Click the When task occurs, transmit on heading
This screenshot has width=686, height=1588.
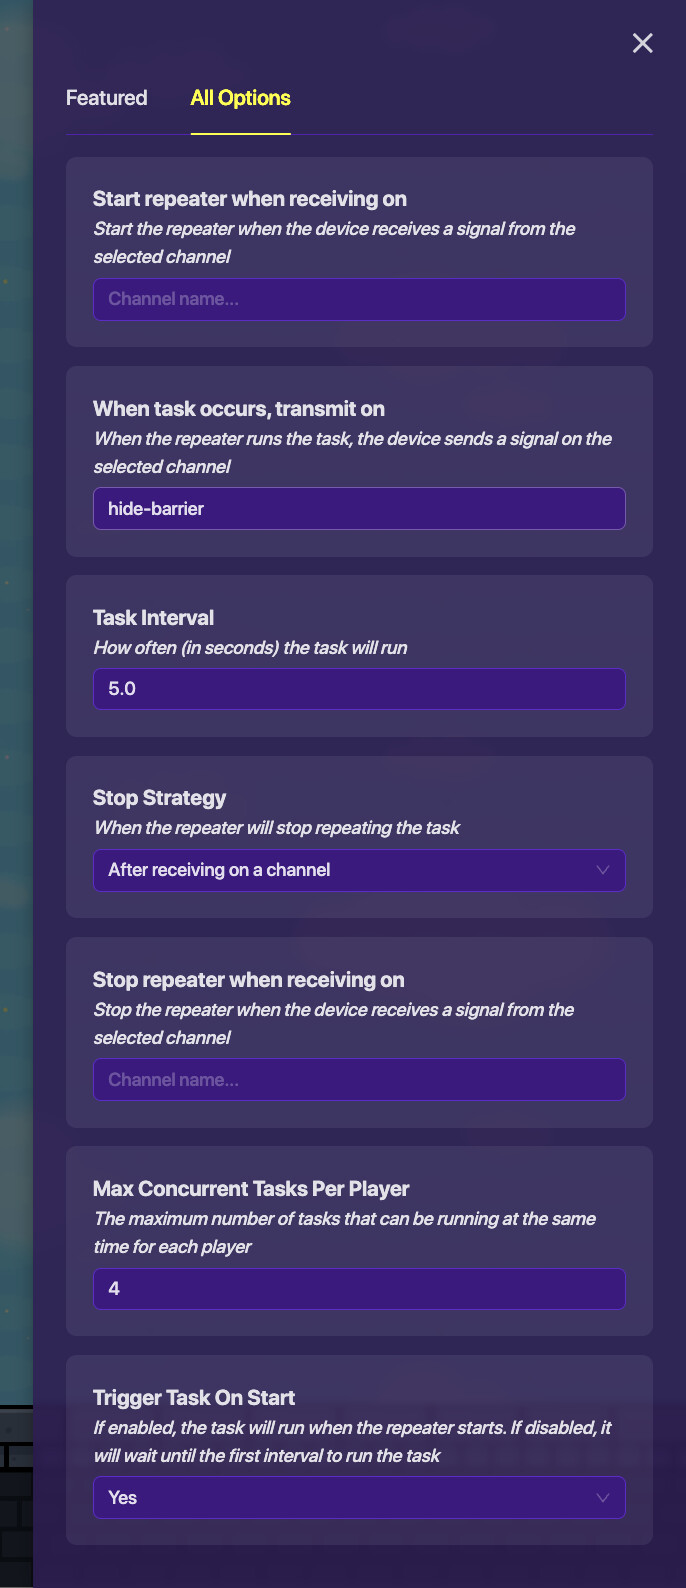(239, 409)
